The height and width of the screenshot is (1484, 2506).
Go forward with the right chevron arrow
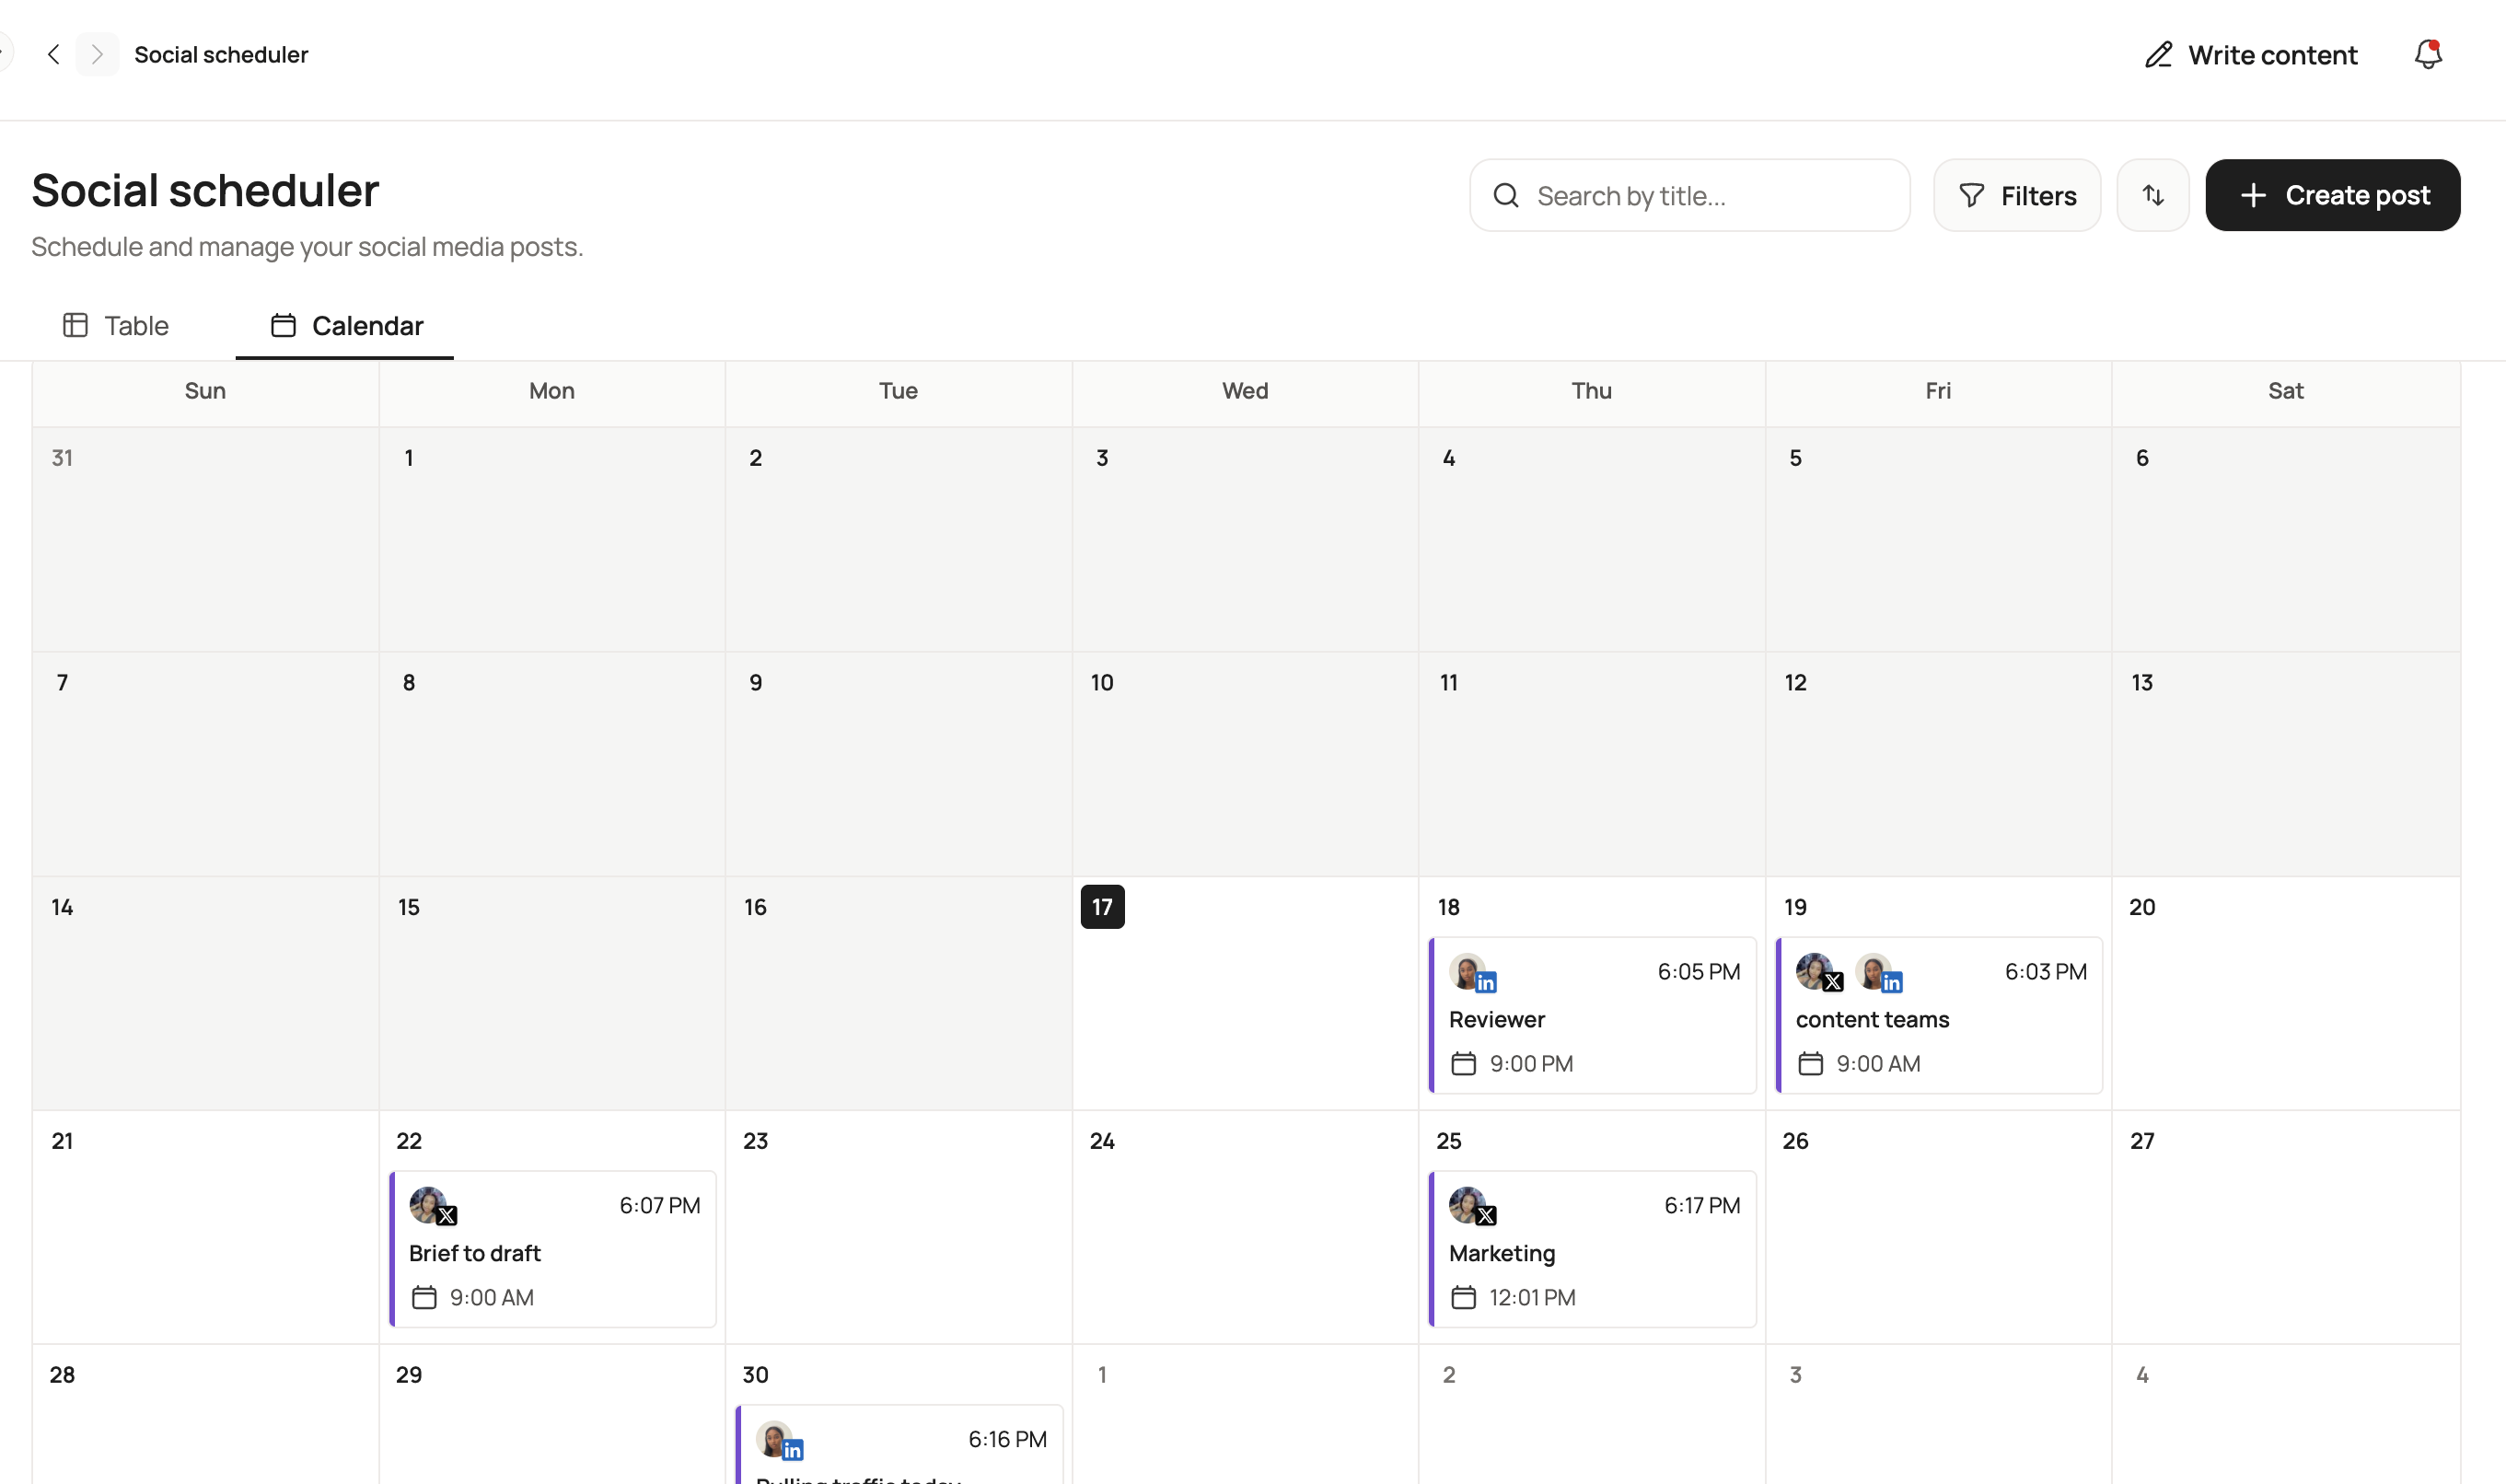click(97, 54)
